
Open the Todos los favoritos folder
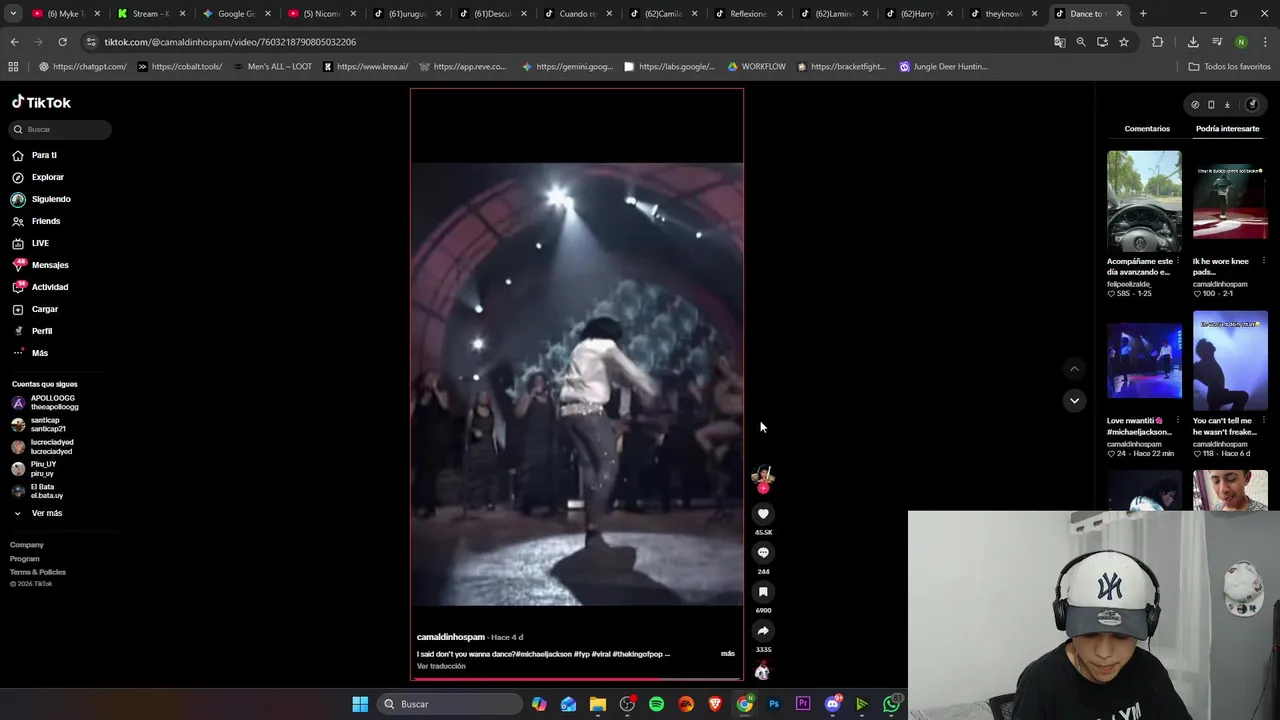(1229, 67)
